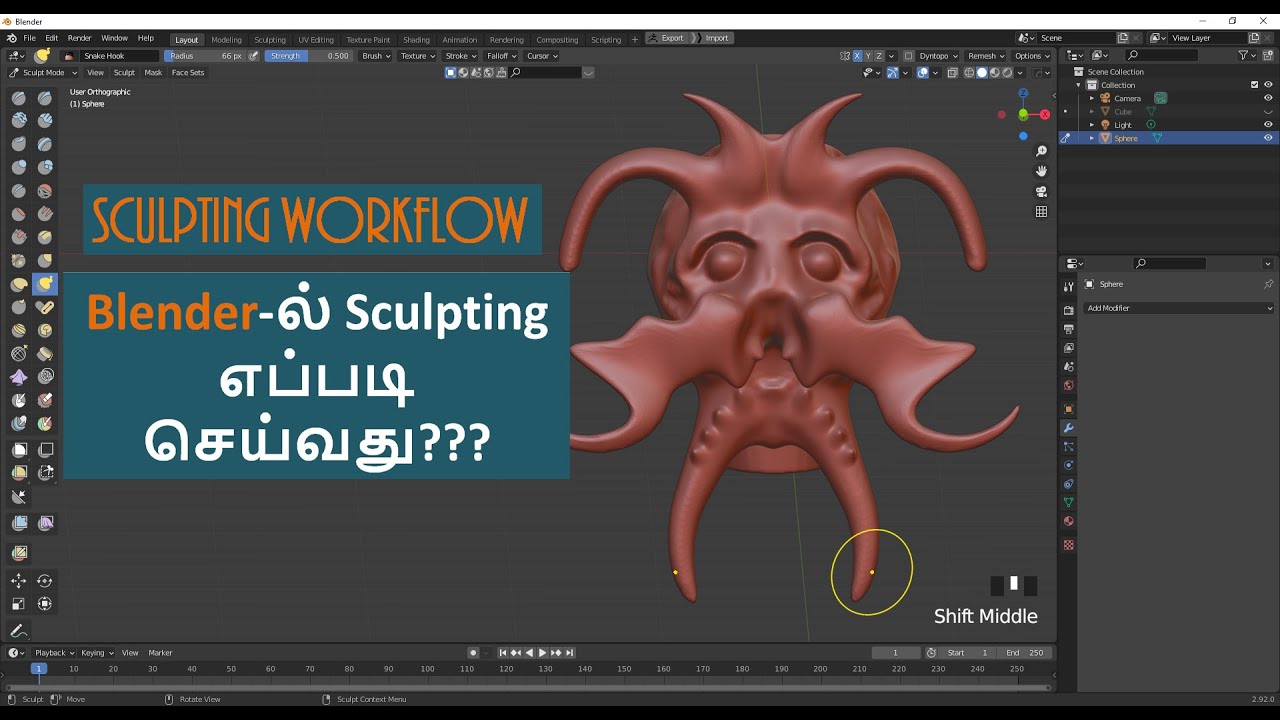The width and height of the screenshot is (1280, 720).
Task: Toggle camera view gizmo icon
Action: pyautogui.click(x=1041, y=191)
